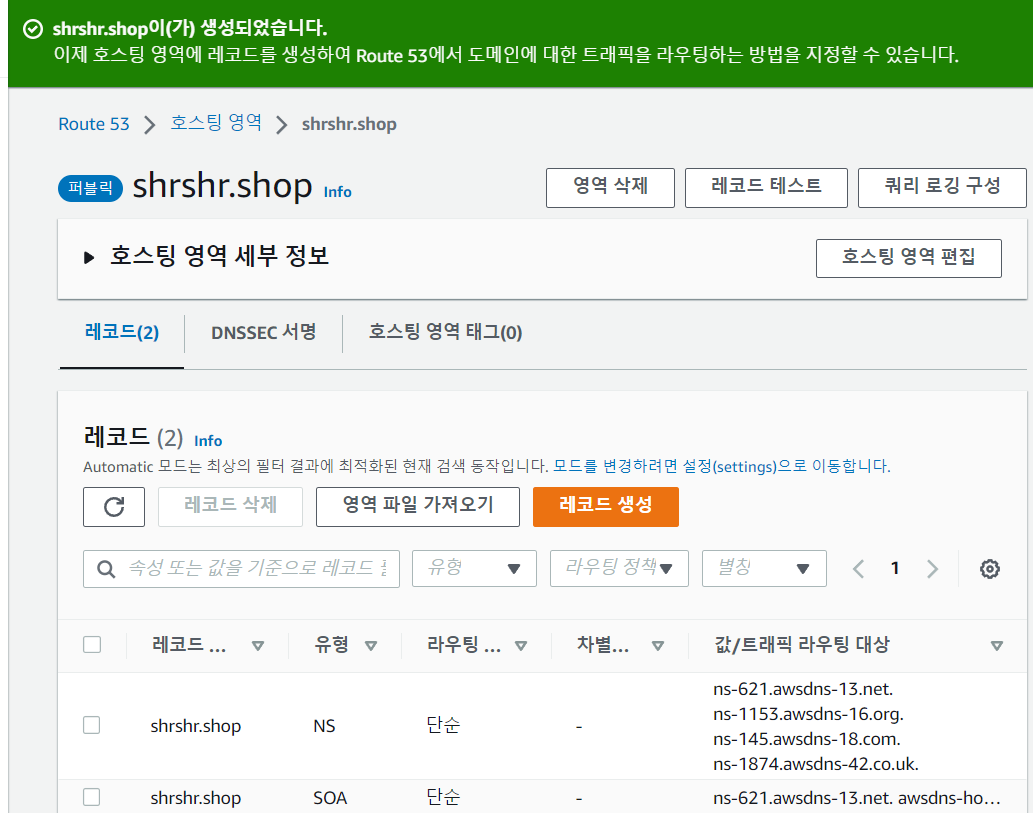Open the 유형 filter dropdown
Screen dimensions: 1033x813
tap(474, 569)
